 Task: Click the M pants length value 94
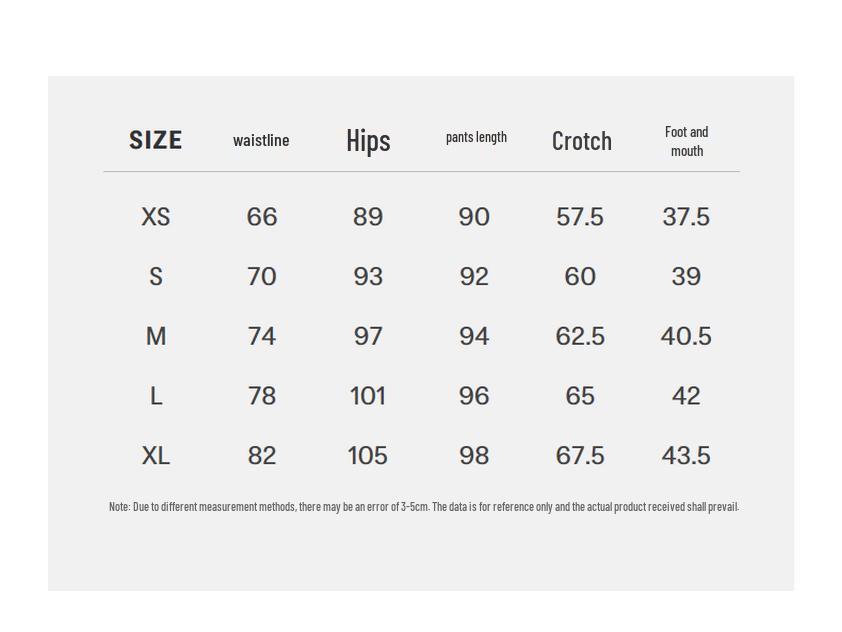(x=474, y=336)
